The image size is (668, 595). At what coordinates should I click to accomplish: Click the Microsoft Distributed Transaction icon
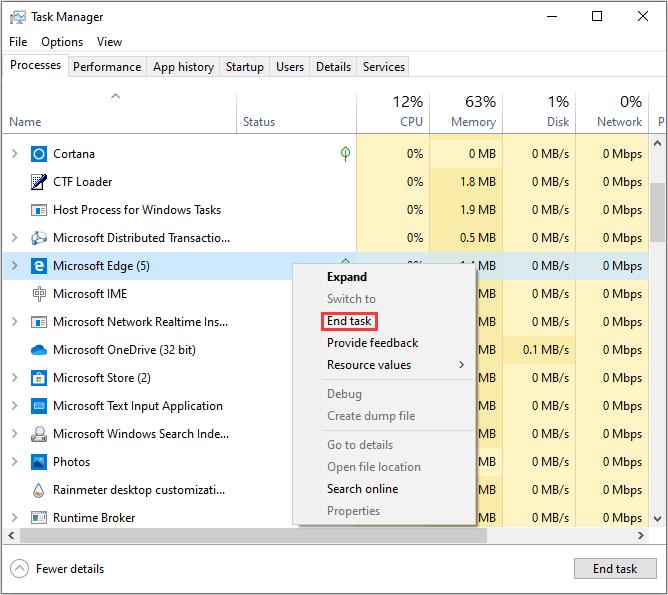[x=39, y=238]
